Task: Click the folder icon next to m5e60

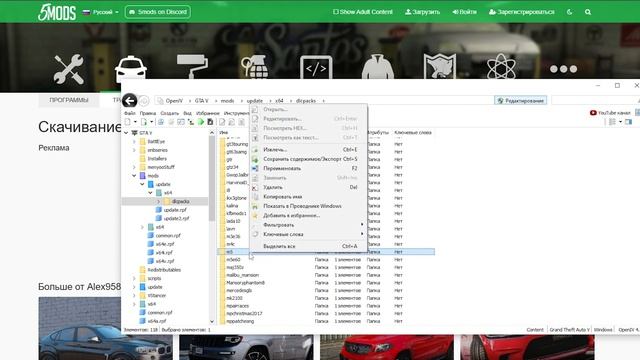Action: pos(222,260)
